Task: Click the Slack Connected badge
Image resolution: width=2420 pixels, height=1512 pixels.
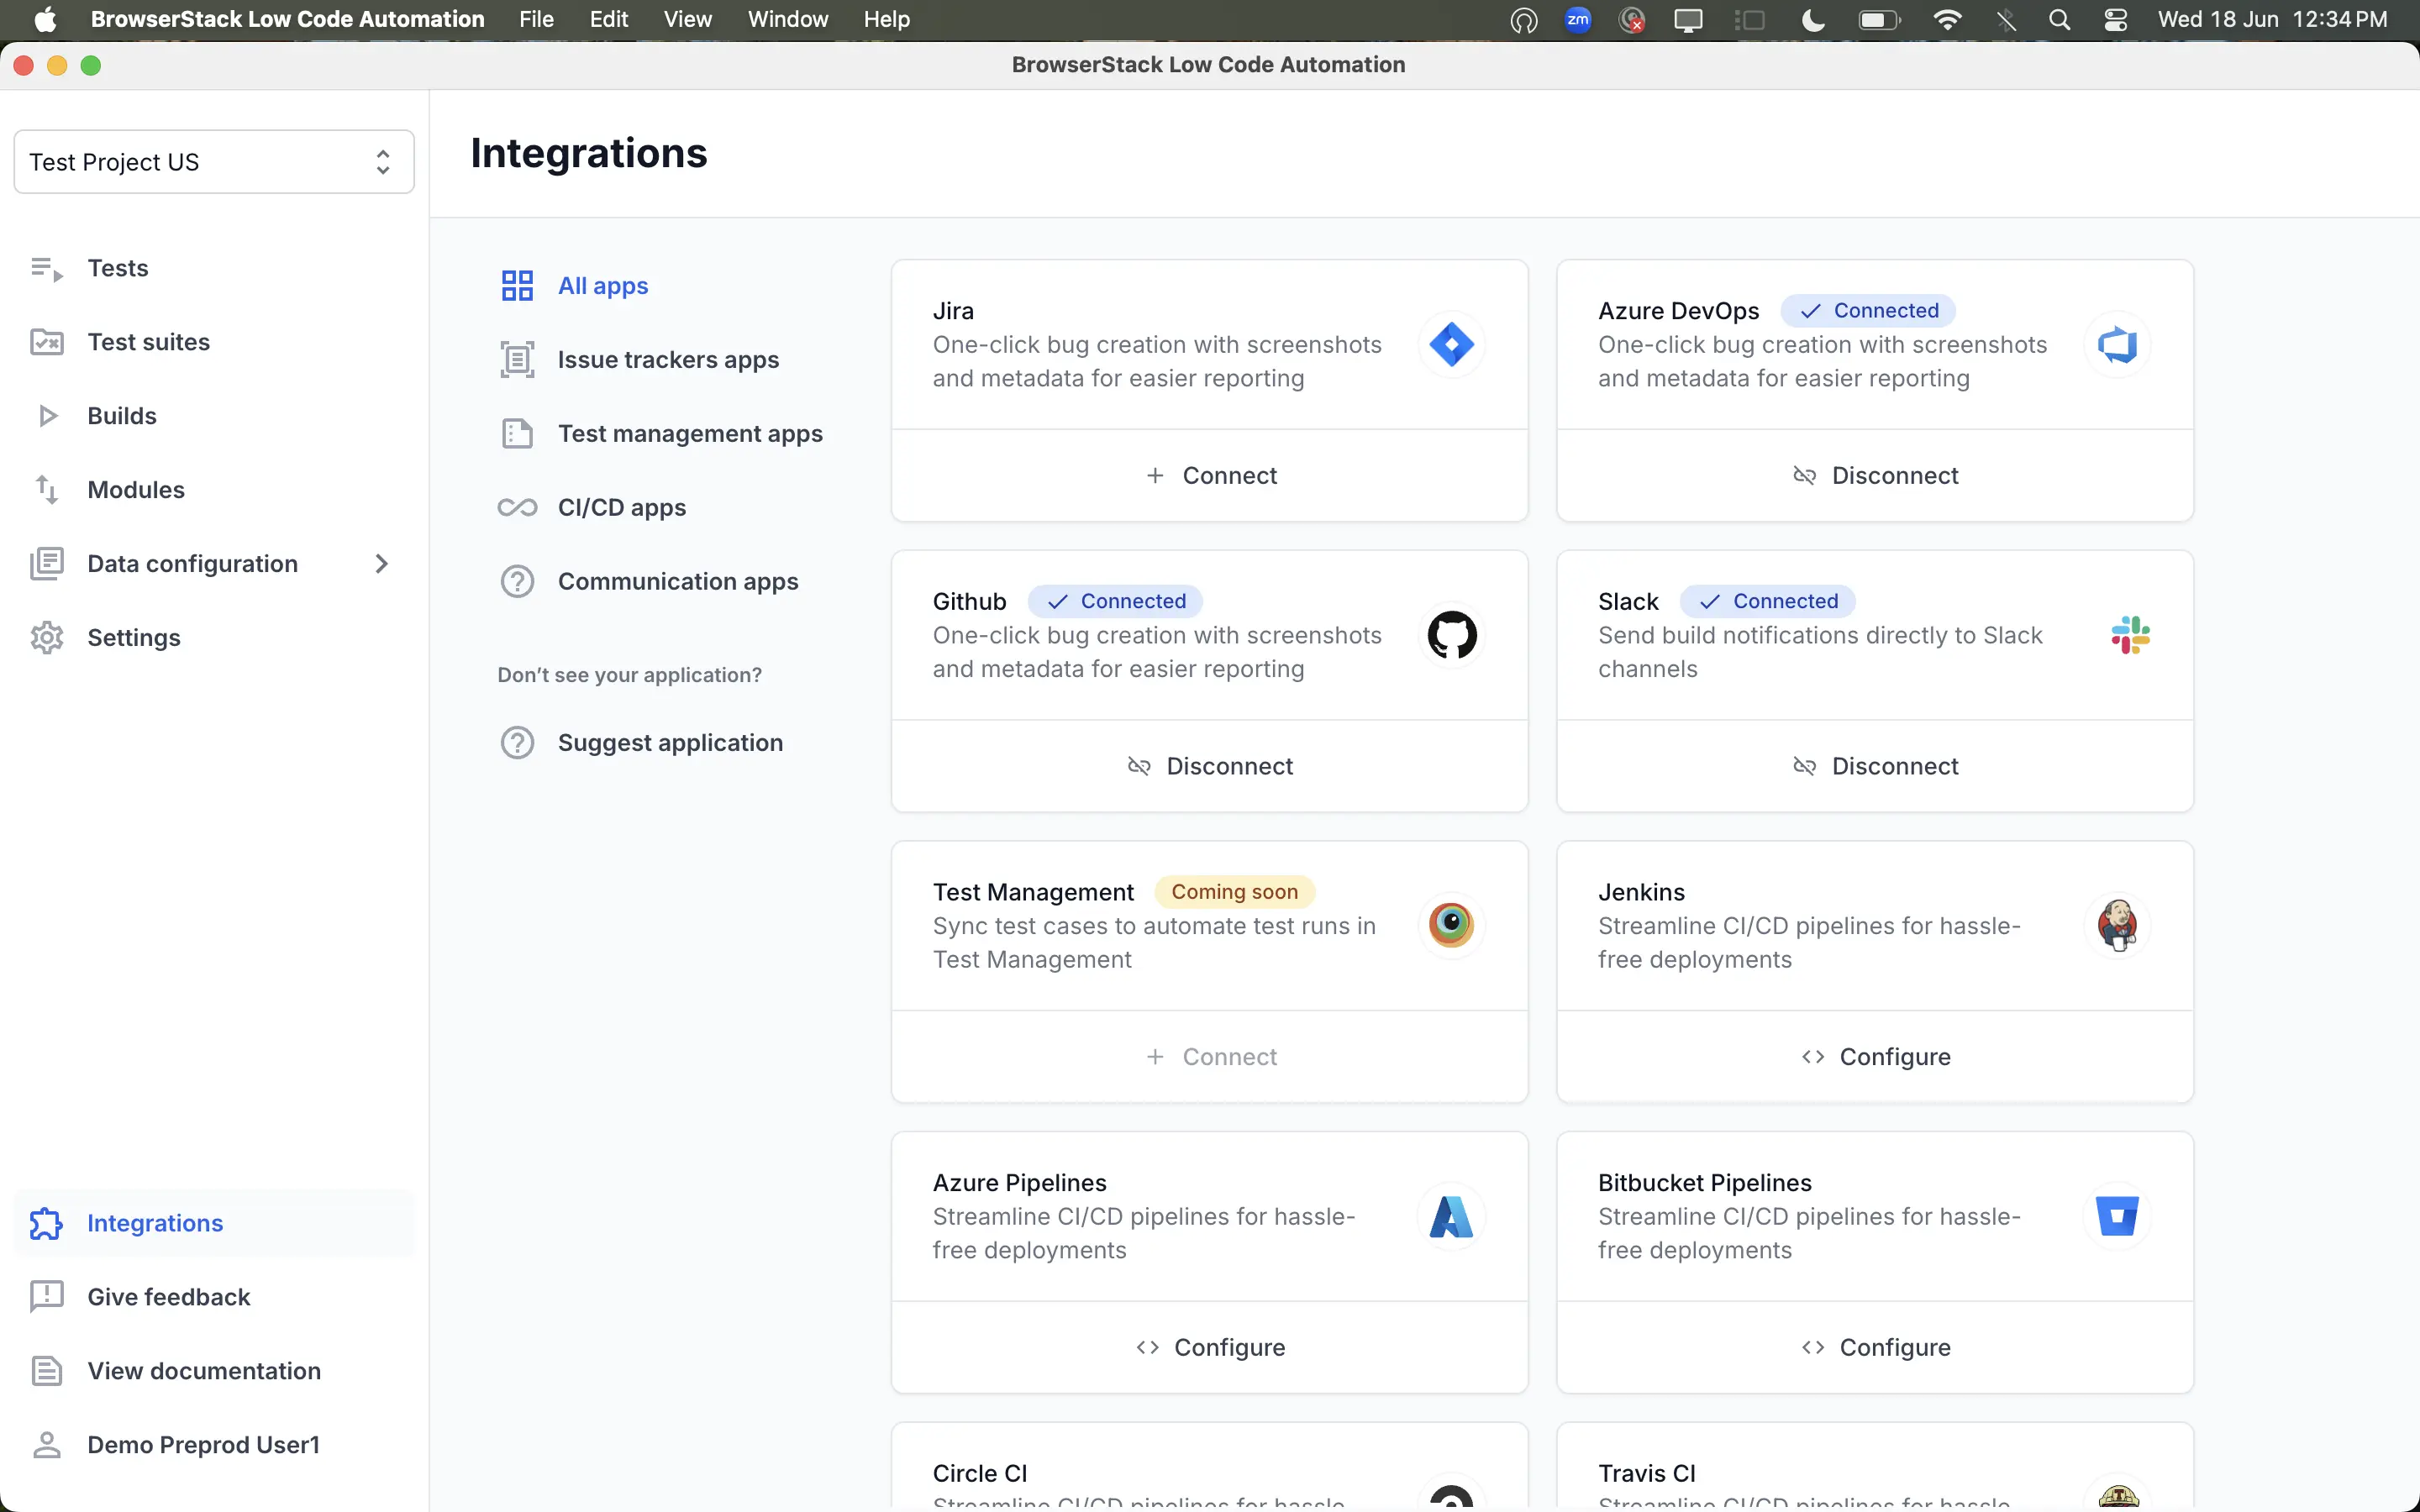Action: click(1767, 601)
